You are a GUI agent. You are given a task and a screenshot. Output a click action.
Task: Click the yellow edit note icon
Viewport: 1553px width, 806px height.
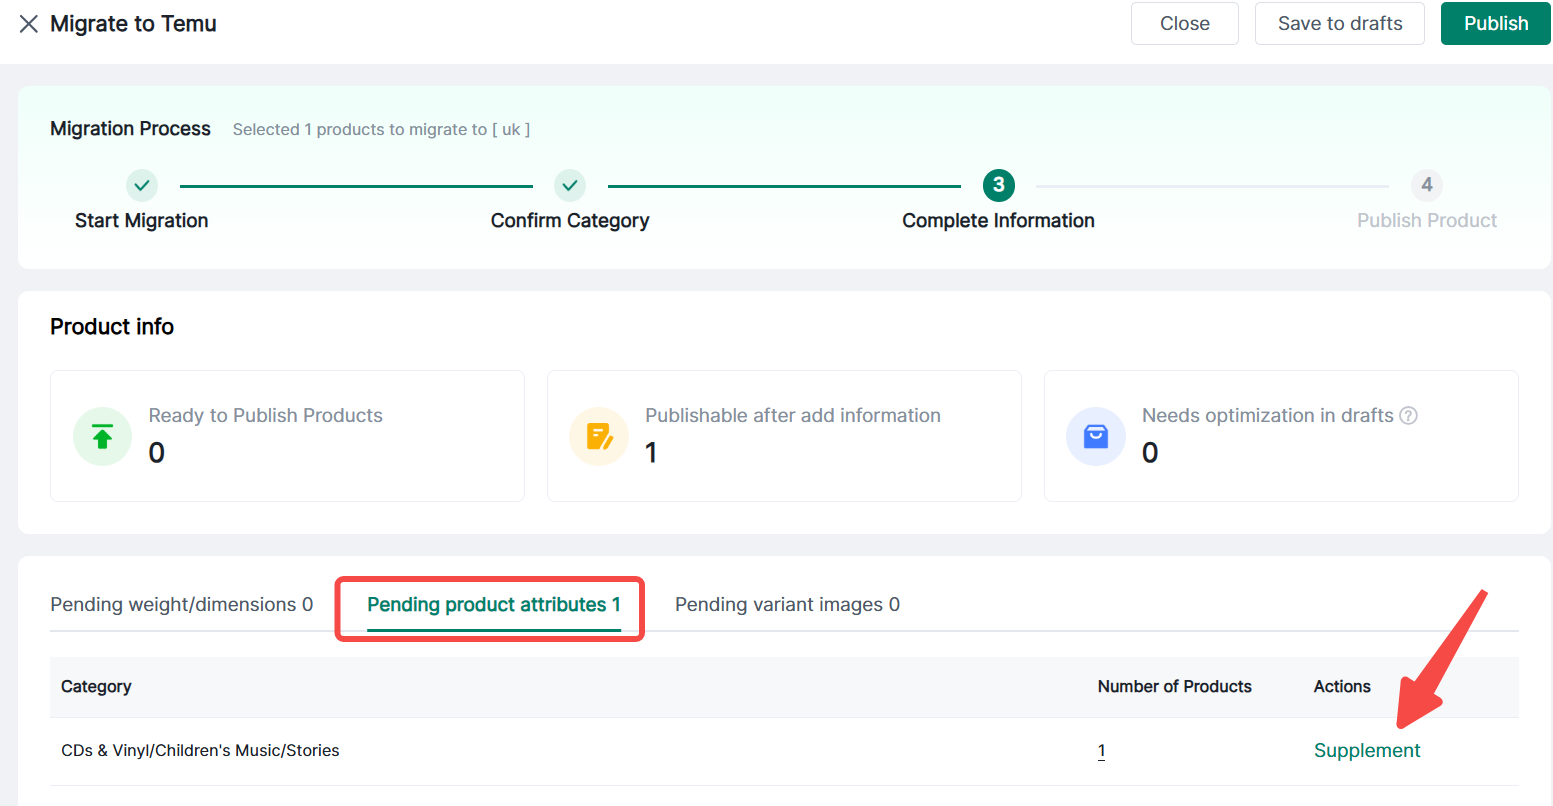point(598,436)
